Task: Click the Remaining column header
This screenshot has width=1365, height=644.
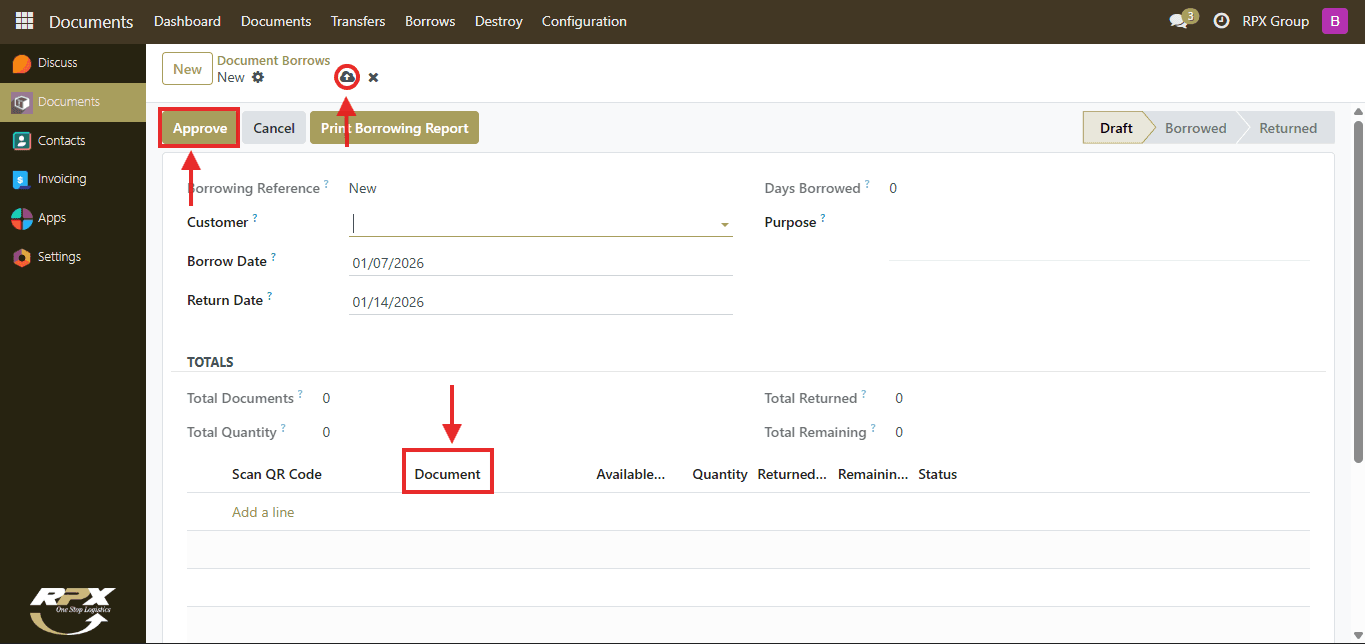Action: pyautogui.click(x=873, y=474)
